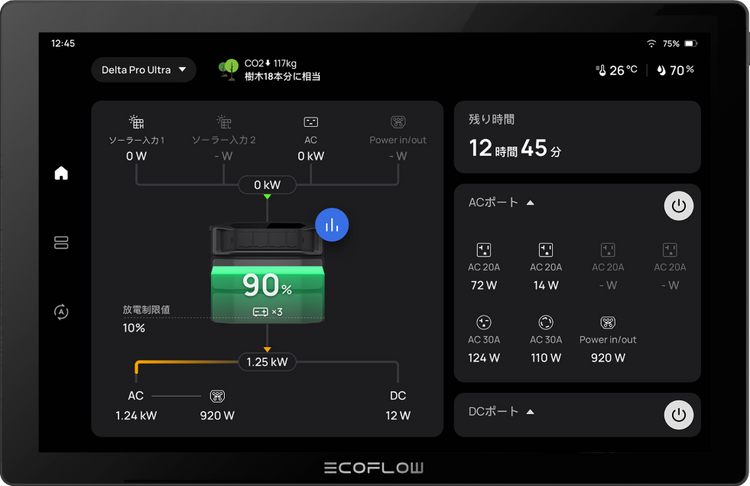Open the device list icon in sidebar
Image resolution: width=750 pixels, height=486 pixels.
click(x=61, y=243)
